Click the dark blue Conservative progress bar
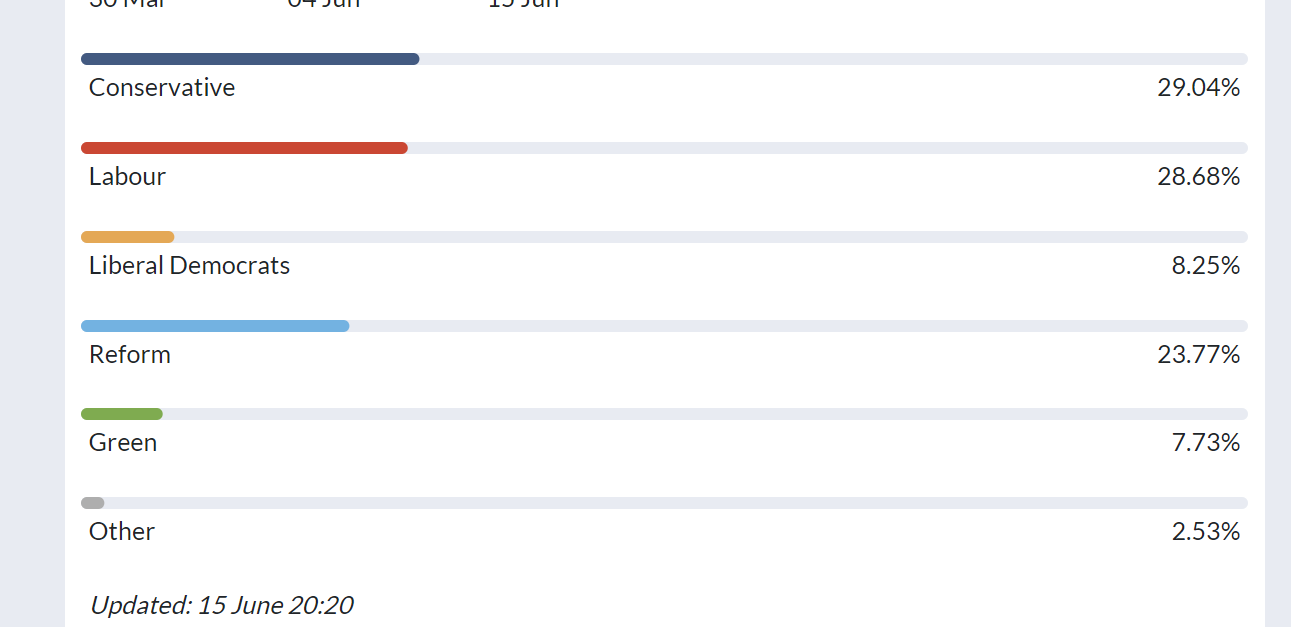This screenshot has width=1291, height=627. [250, 59]
